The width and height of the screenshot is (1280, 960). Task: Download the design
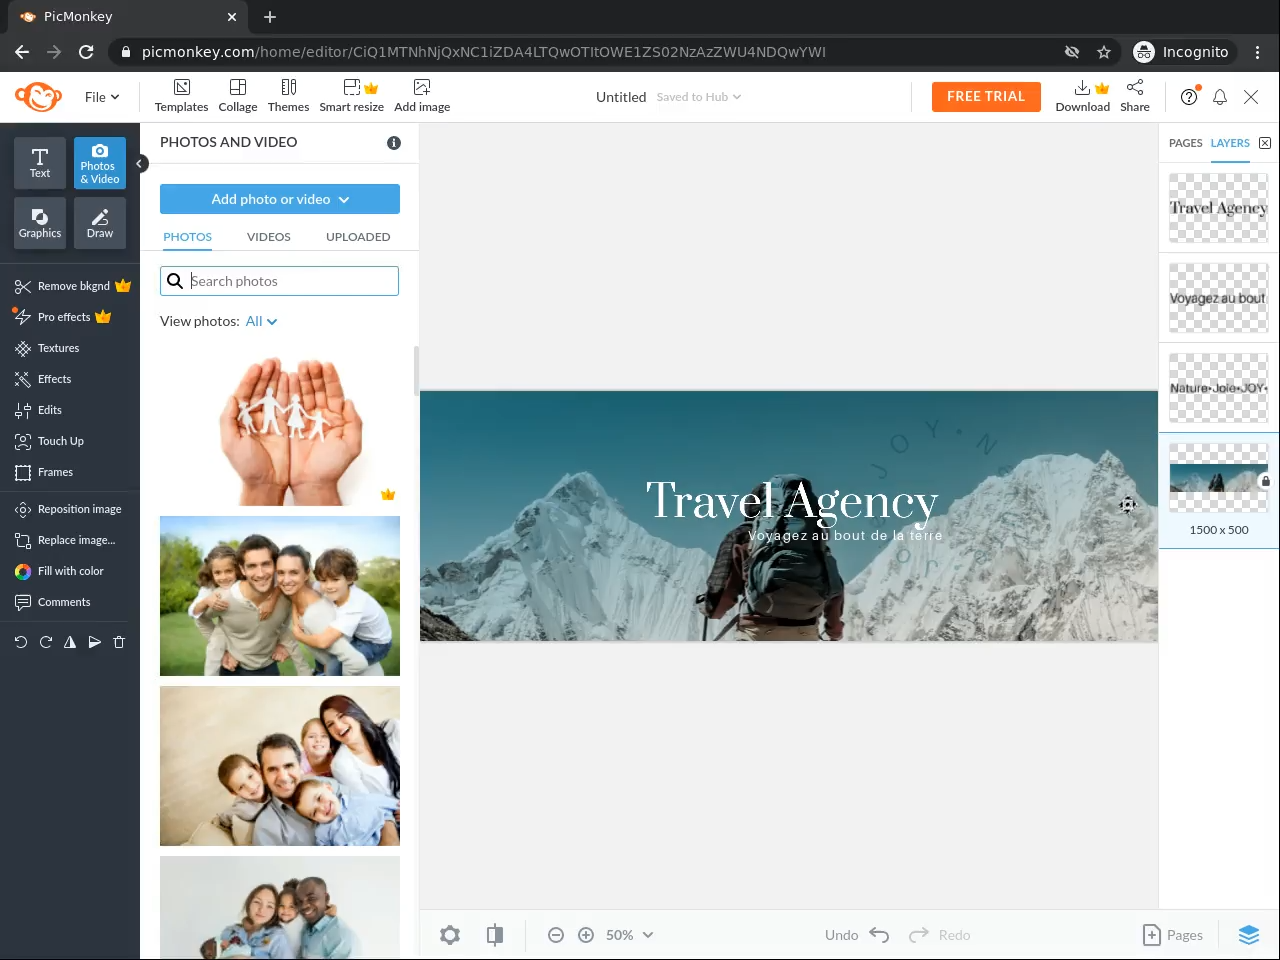1083,96
